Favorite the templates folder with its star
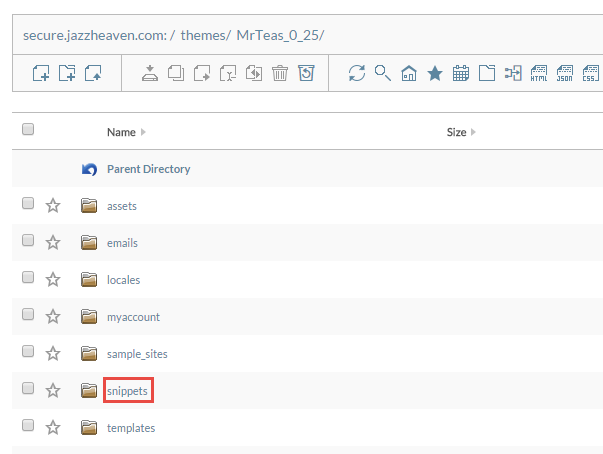 point(53,427)
